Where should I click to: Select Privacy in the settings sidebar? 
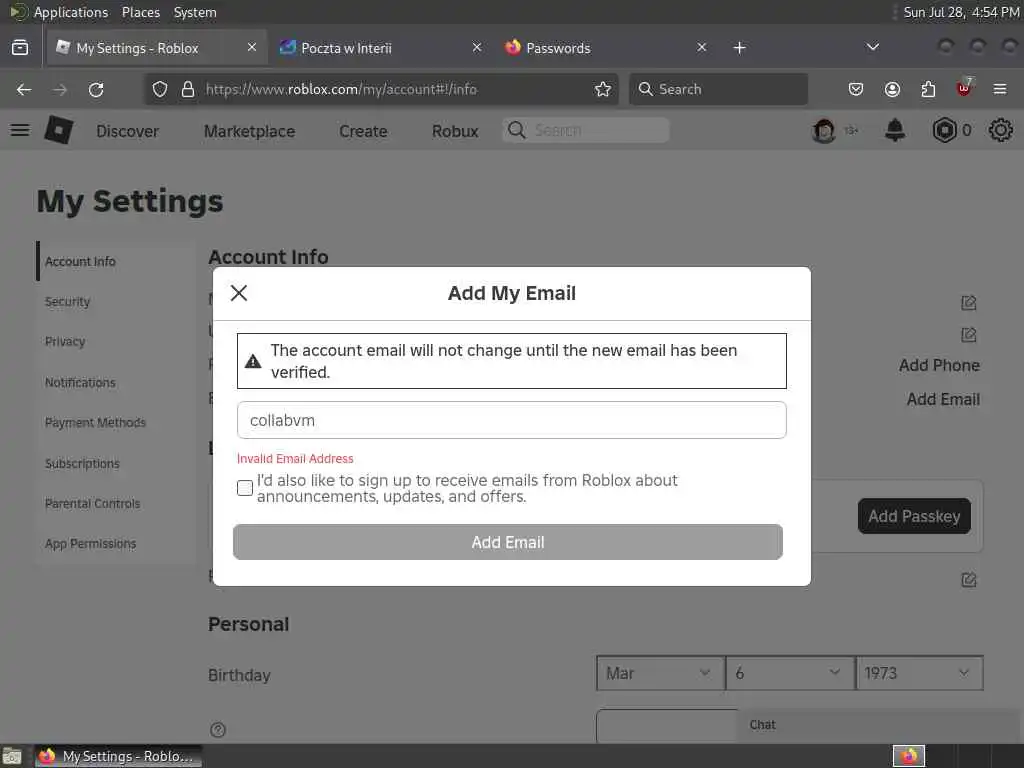[x=65, y=342]
